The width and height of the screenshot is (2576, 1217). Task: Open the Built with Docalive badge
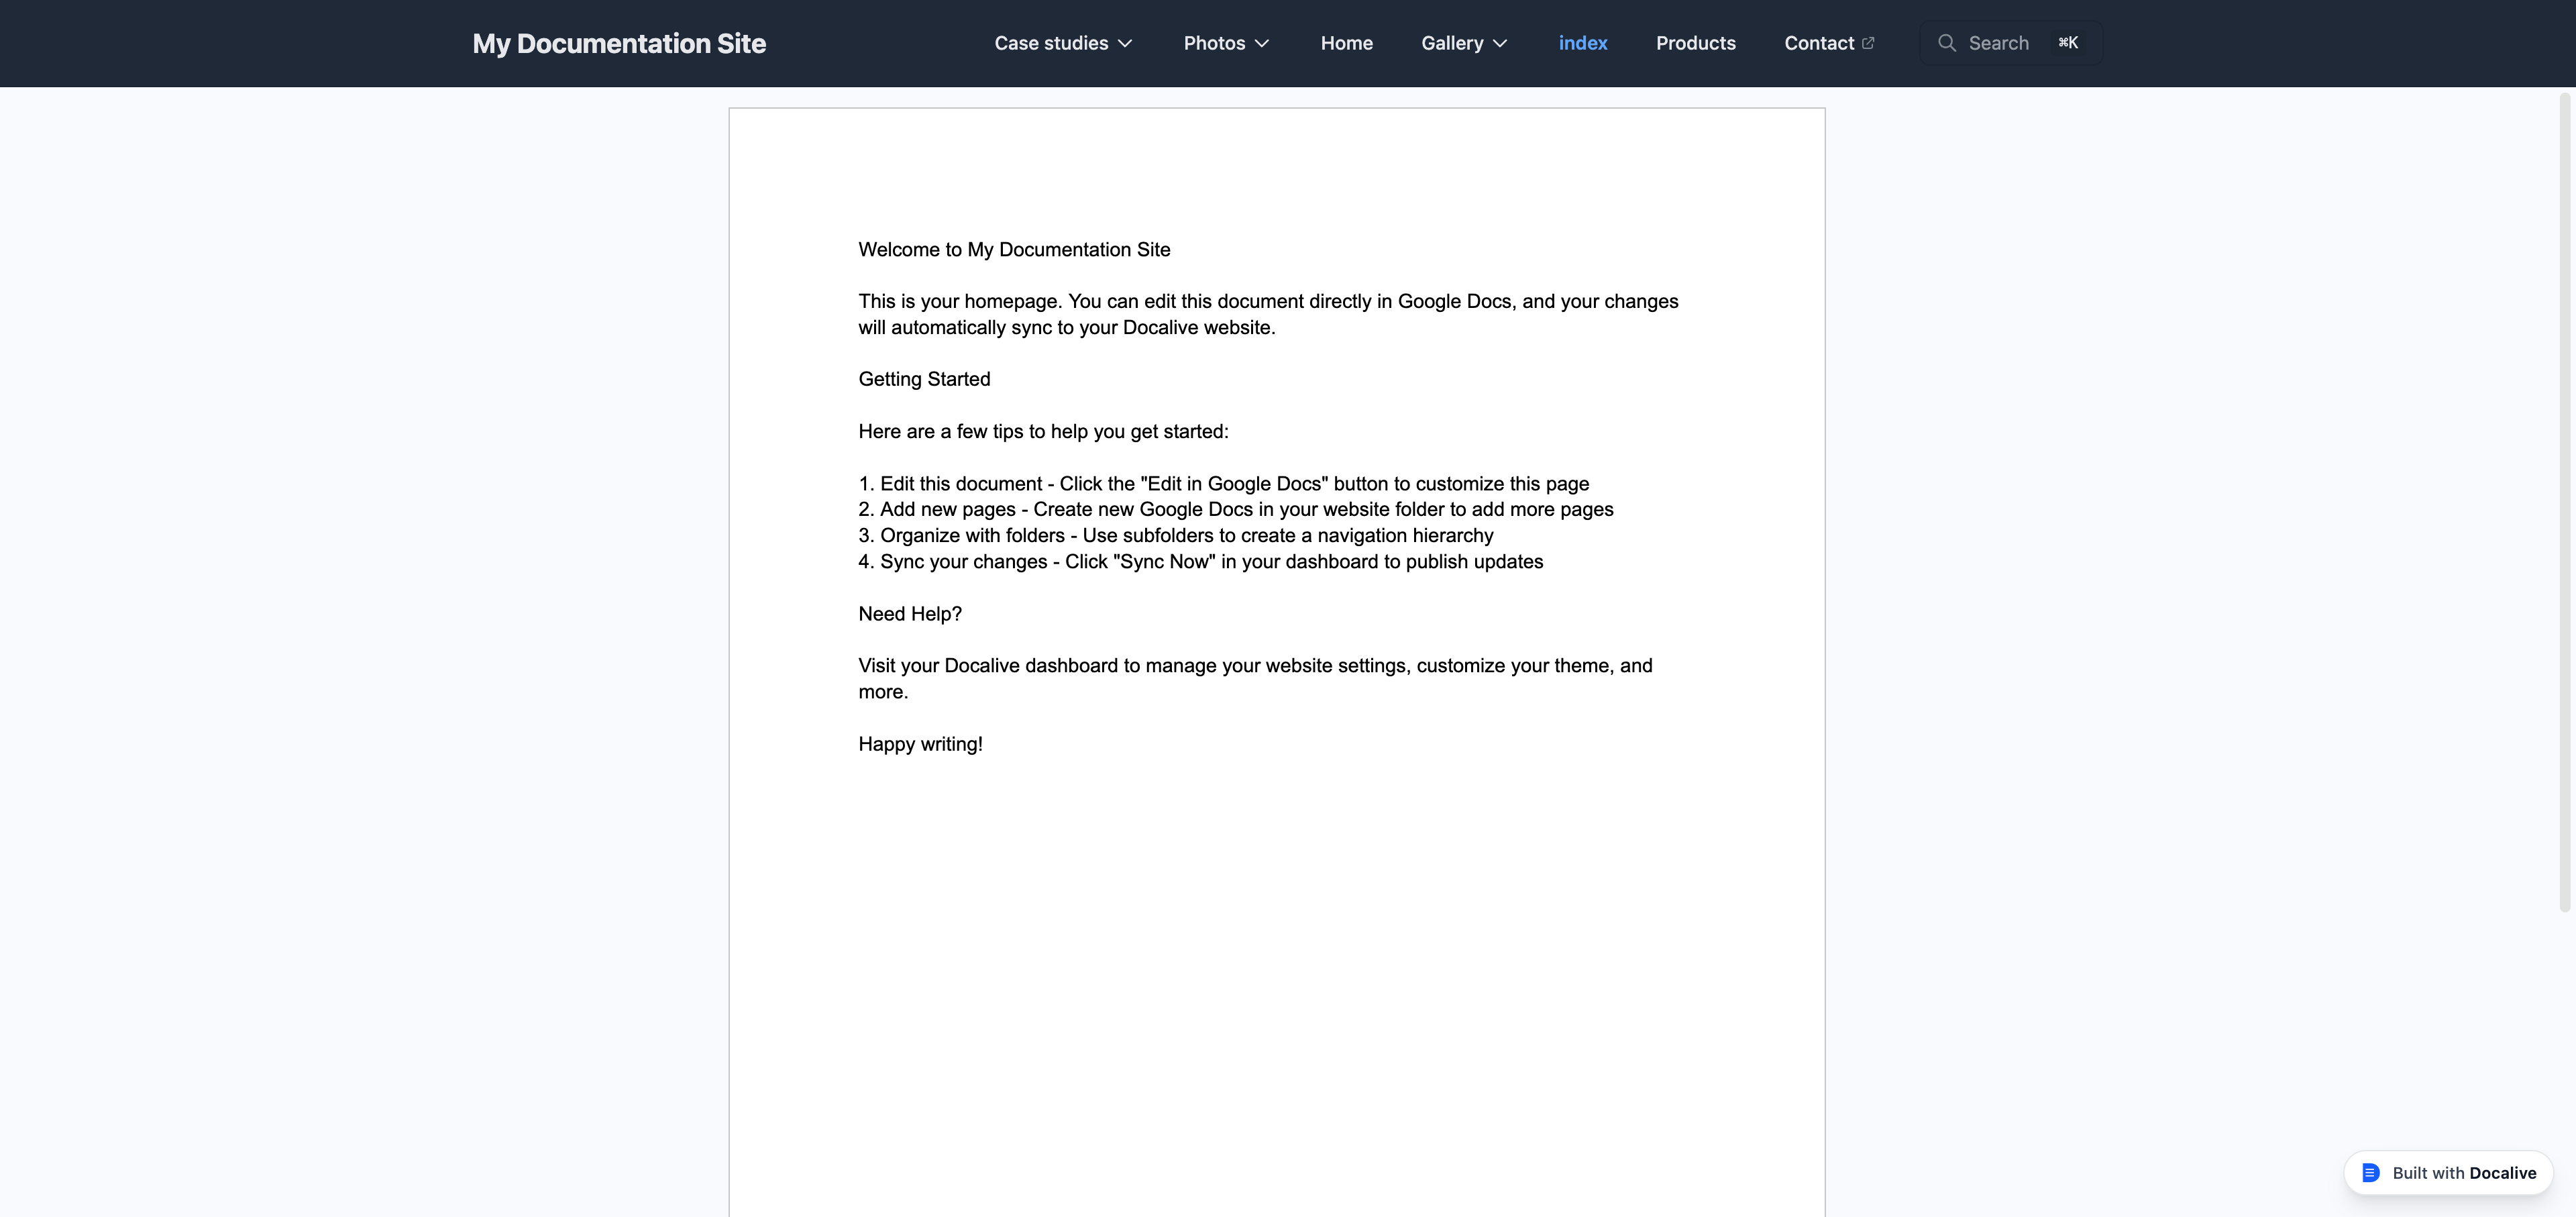tap(2448, 1172)
